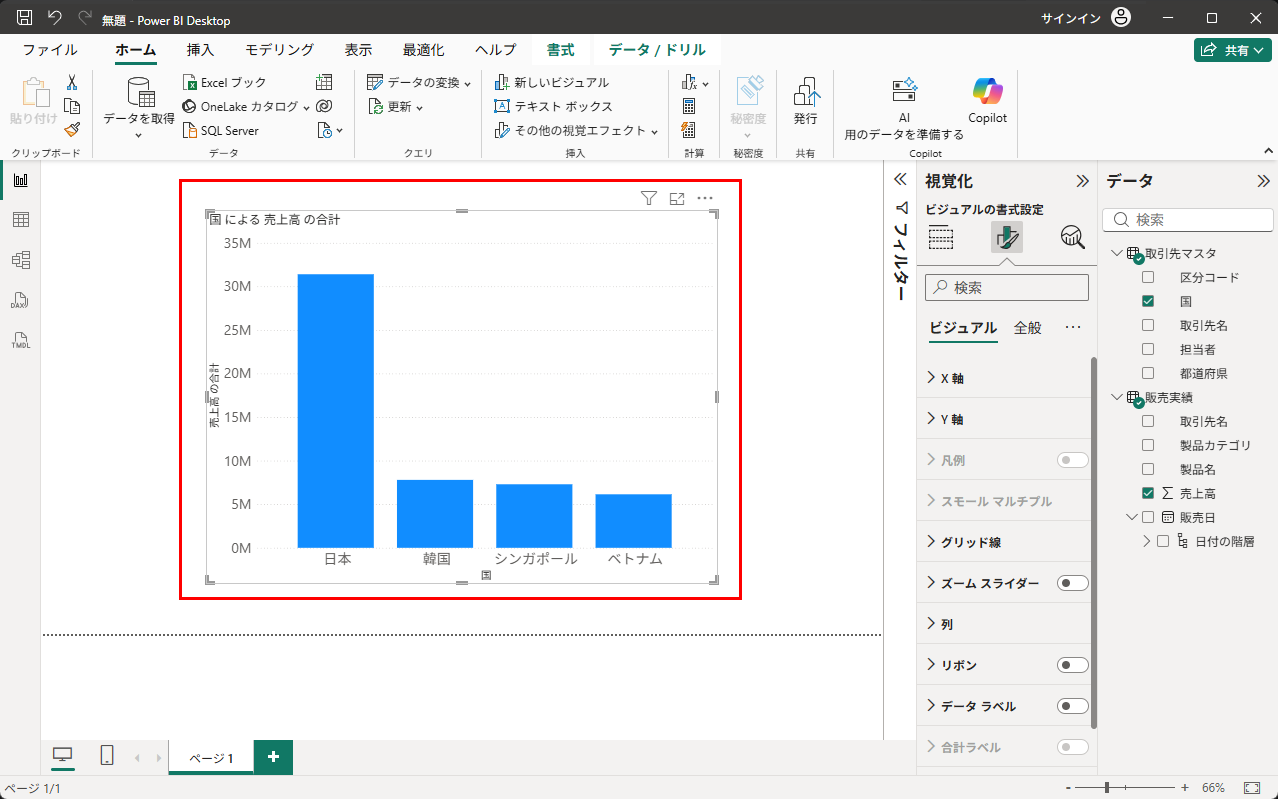Click the Filter icon above the chart

(x=649, y=199)
